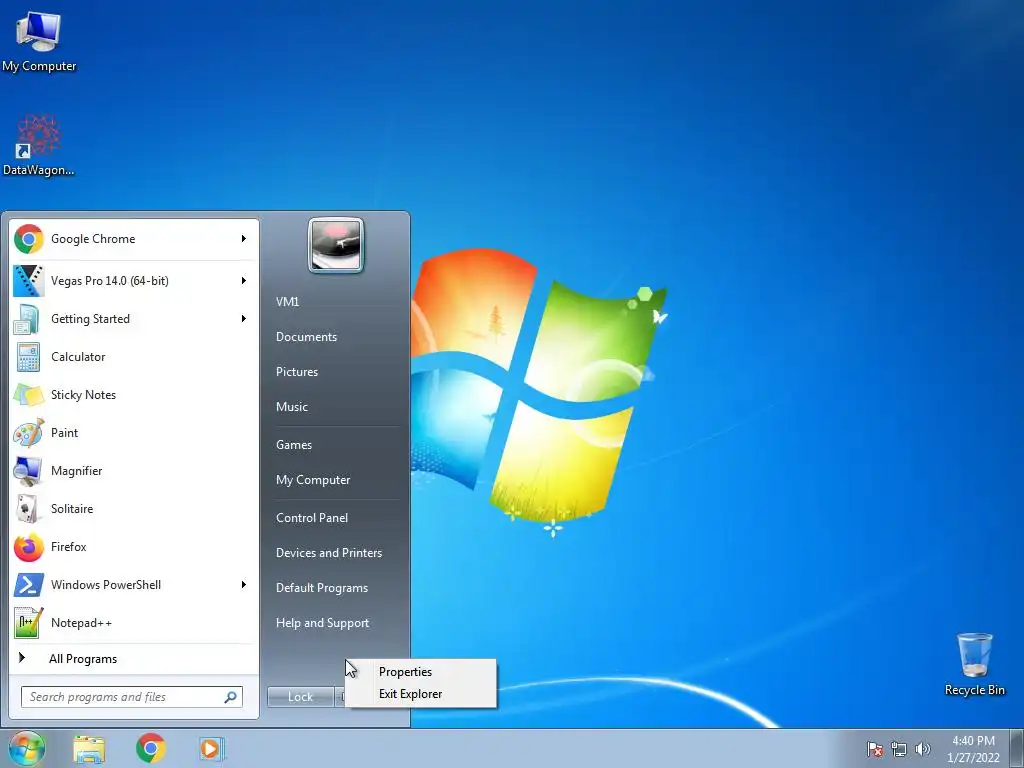Open the Getting Started icon
The height and width of the screenshot is (768, 1024).
click(x=28, y=319)
